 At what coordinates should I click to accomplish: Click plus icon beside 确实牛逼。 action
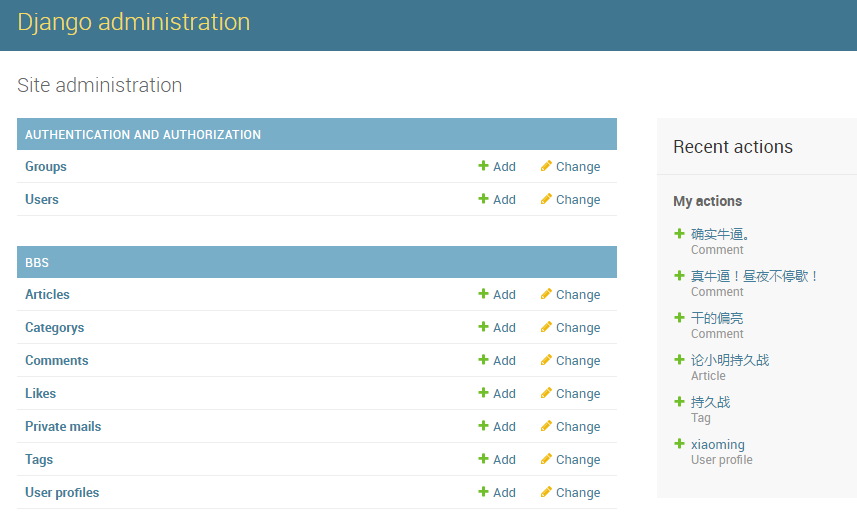pyautogui.click(x=679, y=233)
